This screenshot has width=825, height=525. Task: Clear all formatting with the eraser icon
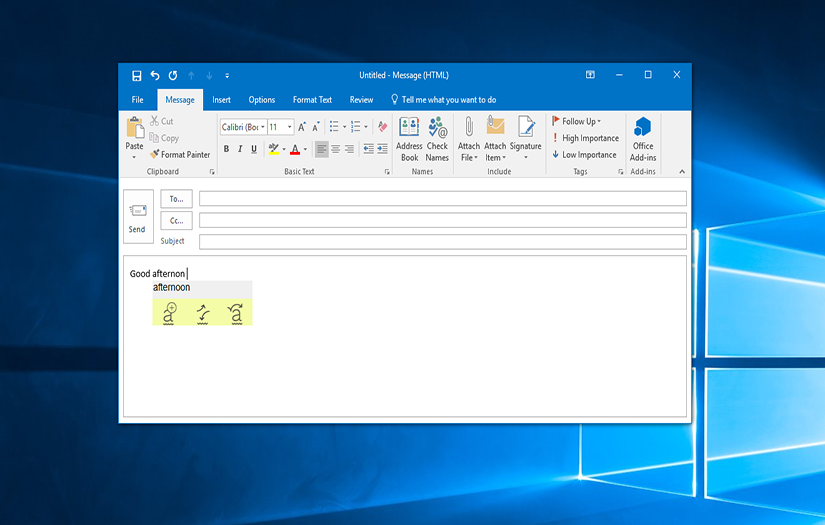(x=383, y=127)
